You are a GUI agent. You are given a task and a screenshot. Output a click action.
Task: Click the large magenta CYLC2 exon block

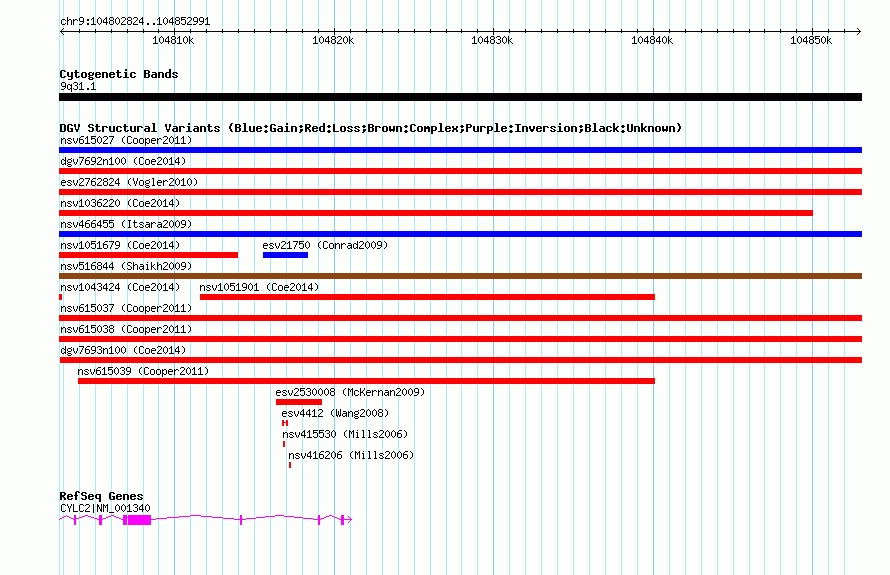tap(139, 520)
